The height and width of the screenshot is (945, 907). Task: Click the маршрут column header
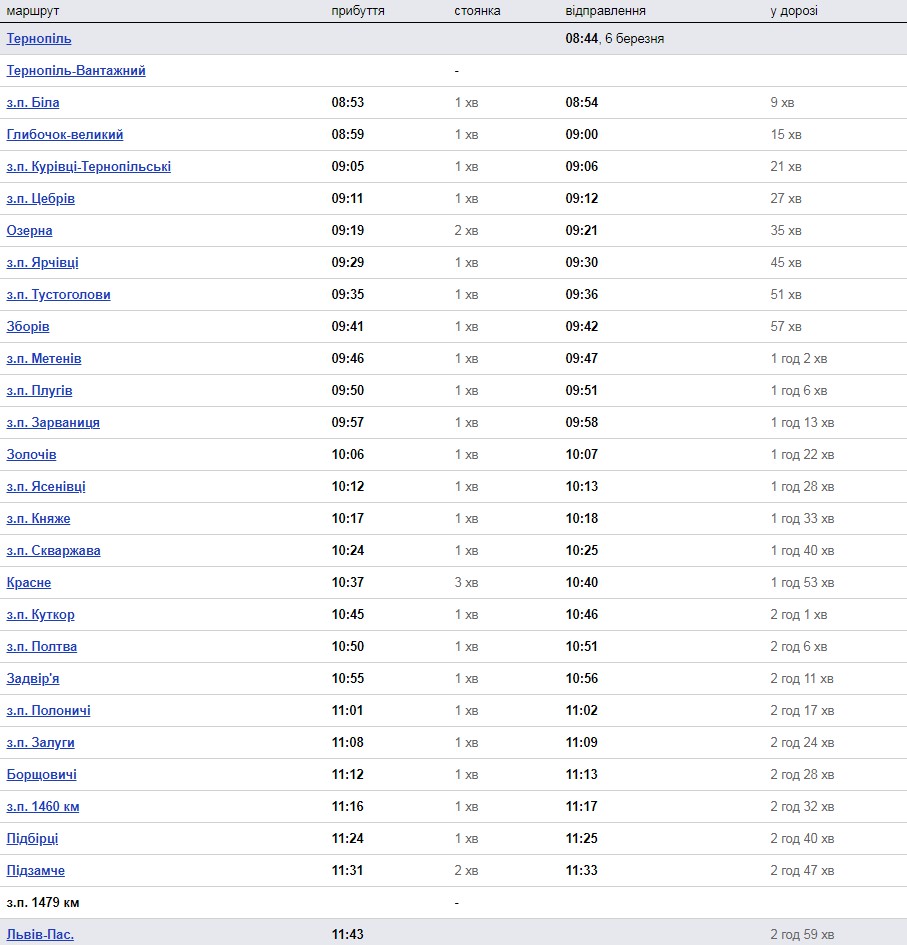(33, 11)
